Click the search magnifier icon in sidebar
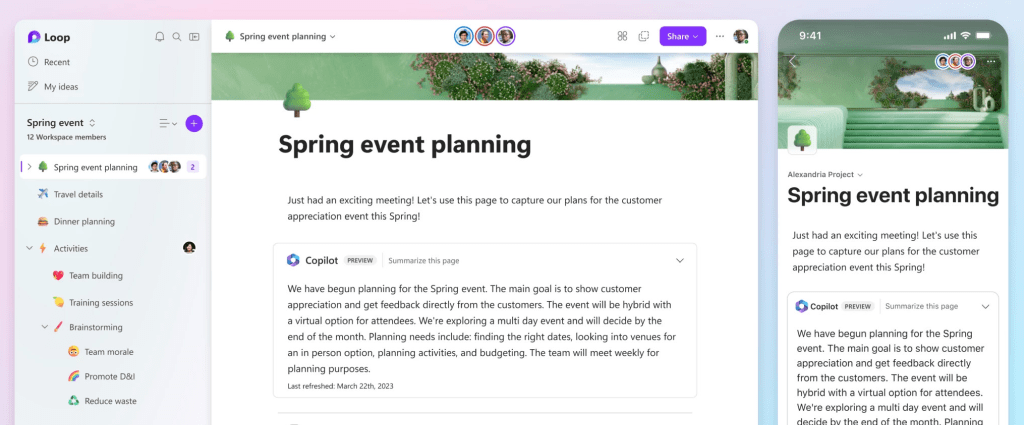Screen dimensions: 1024x425 176,37
